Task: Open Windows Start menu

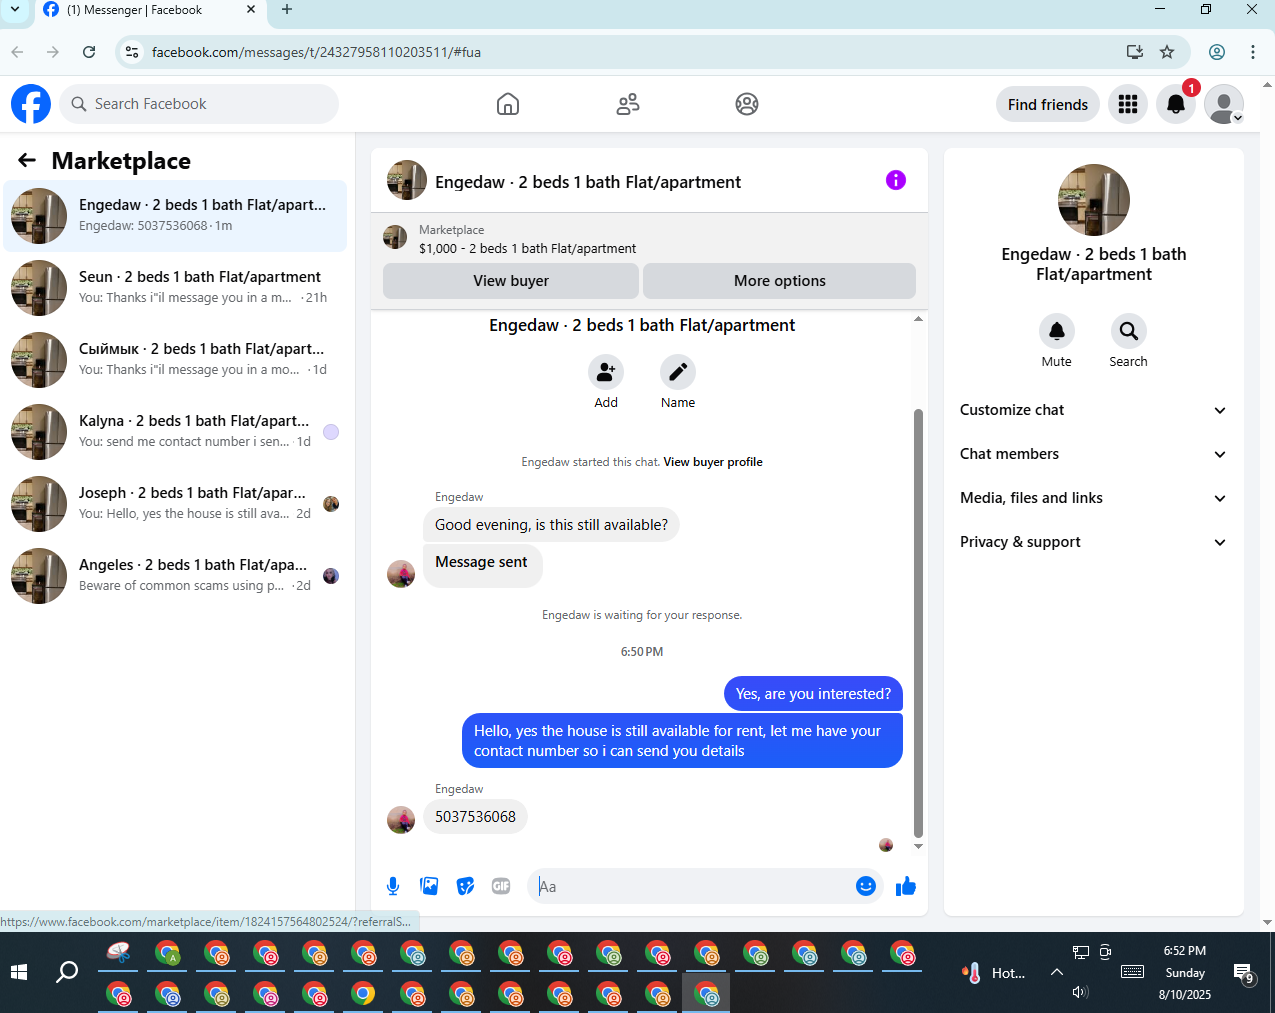Action: pyautogui.click(x=19, y=972)
